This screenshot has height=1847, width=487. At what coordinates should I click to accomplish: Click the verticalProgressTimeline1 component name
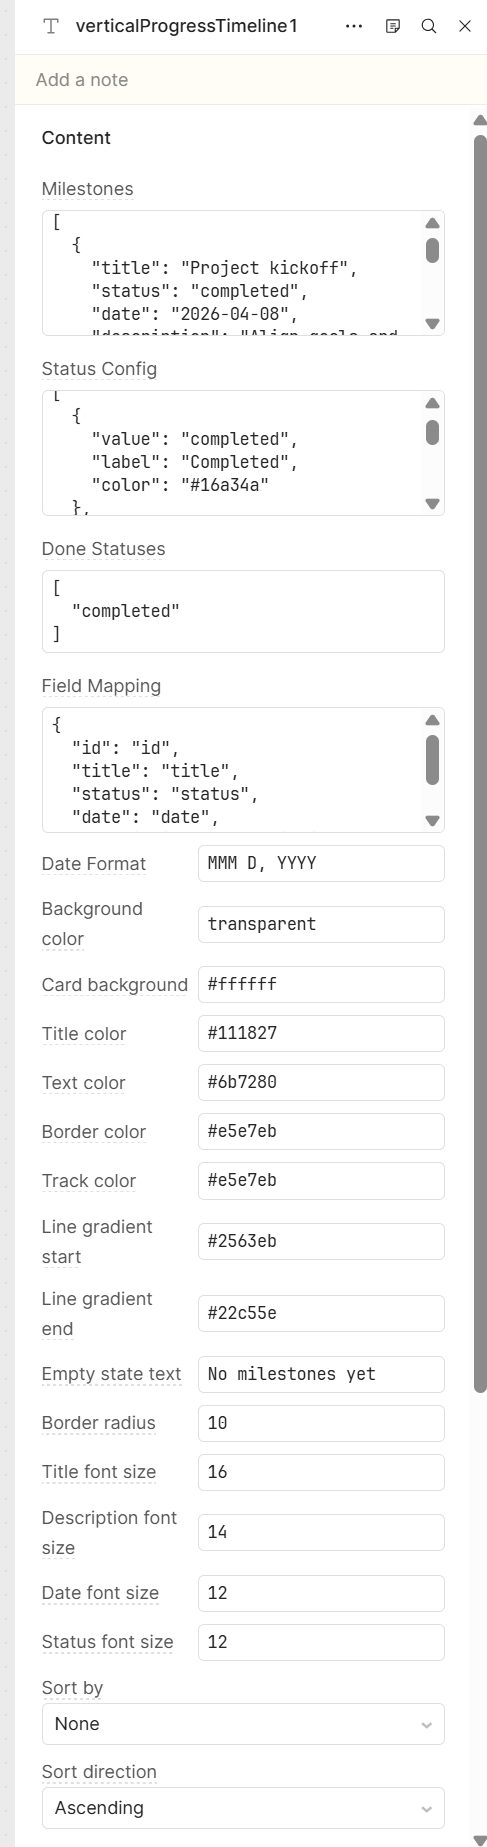187,27
